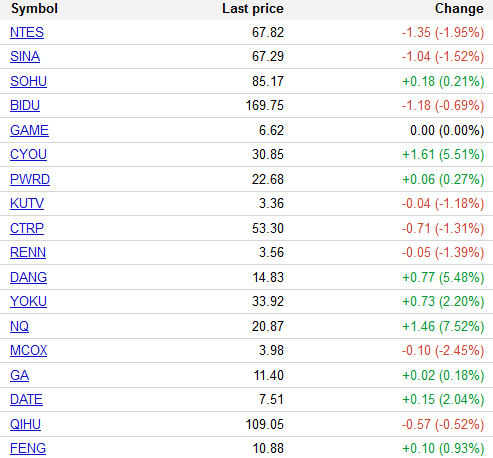The image size is (493, 458).
Task: Click the RENN ticker link
Action: 28,252
